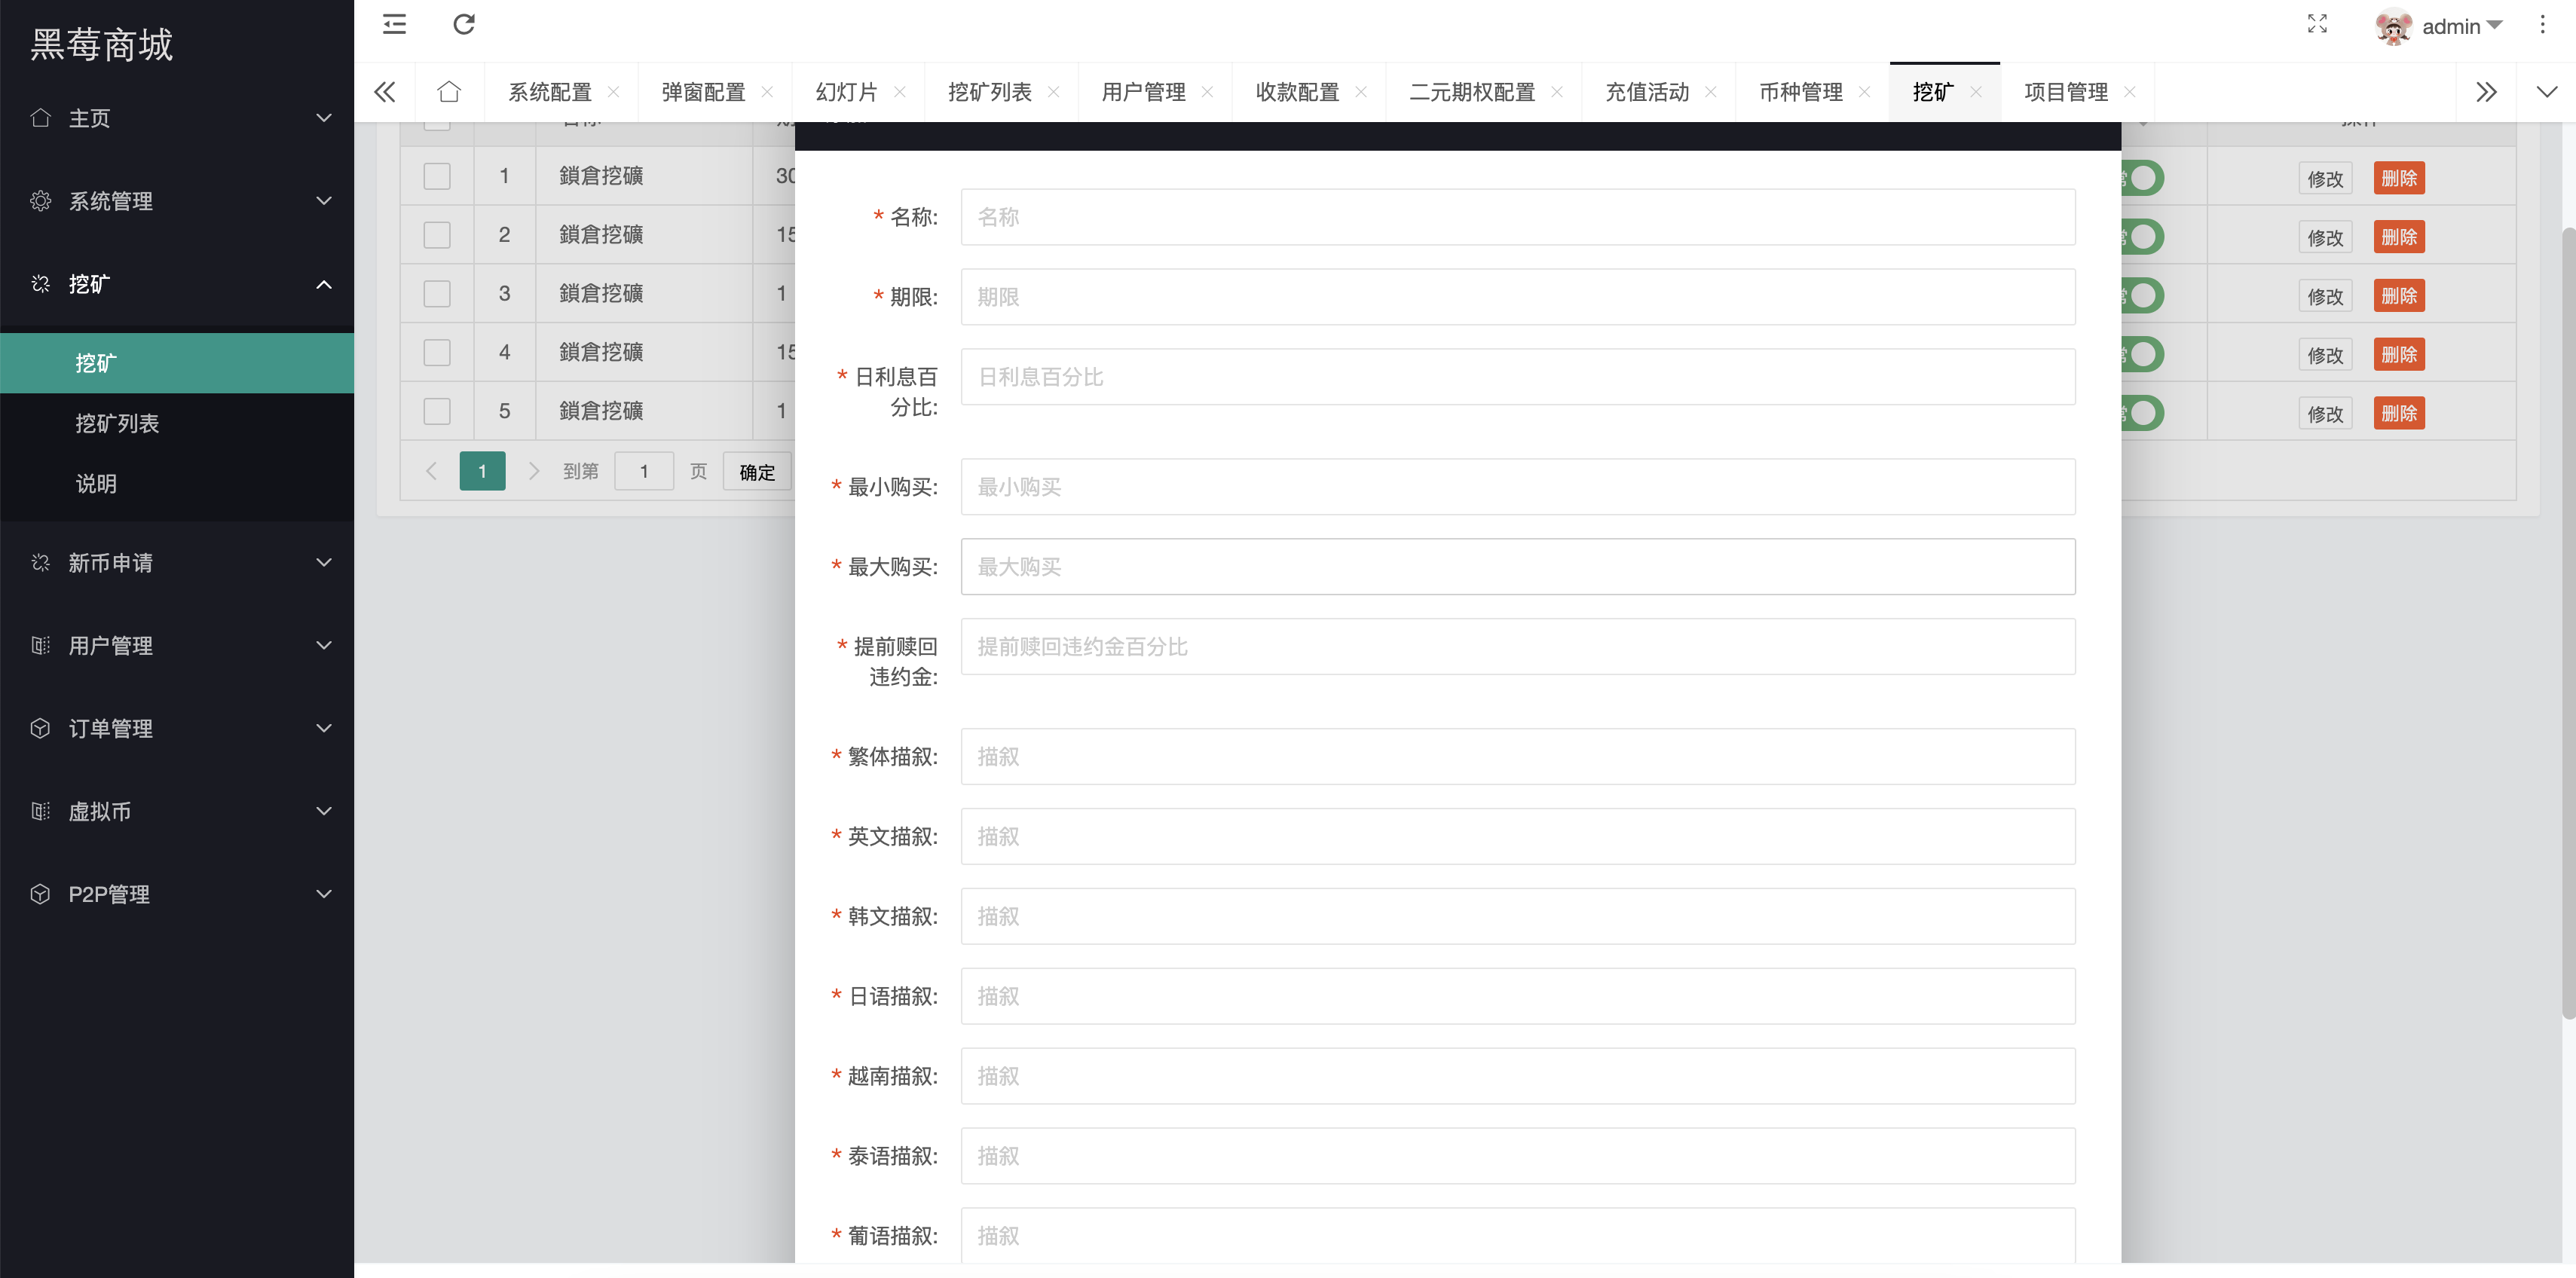Click the 订单管理 cube icon in sidebar
Screen dimensions: 2576x1278
tap(41, 728)
